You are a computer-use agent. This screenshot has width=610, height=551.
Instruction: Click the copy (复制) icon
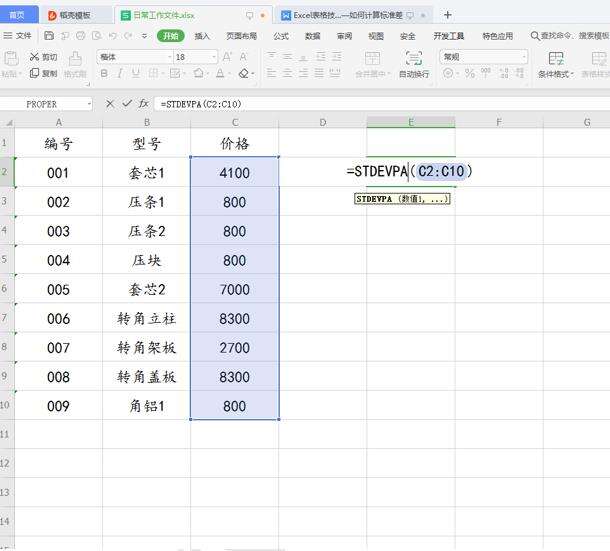click(x=35, y=73)
